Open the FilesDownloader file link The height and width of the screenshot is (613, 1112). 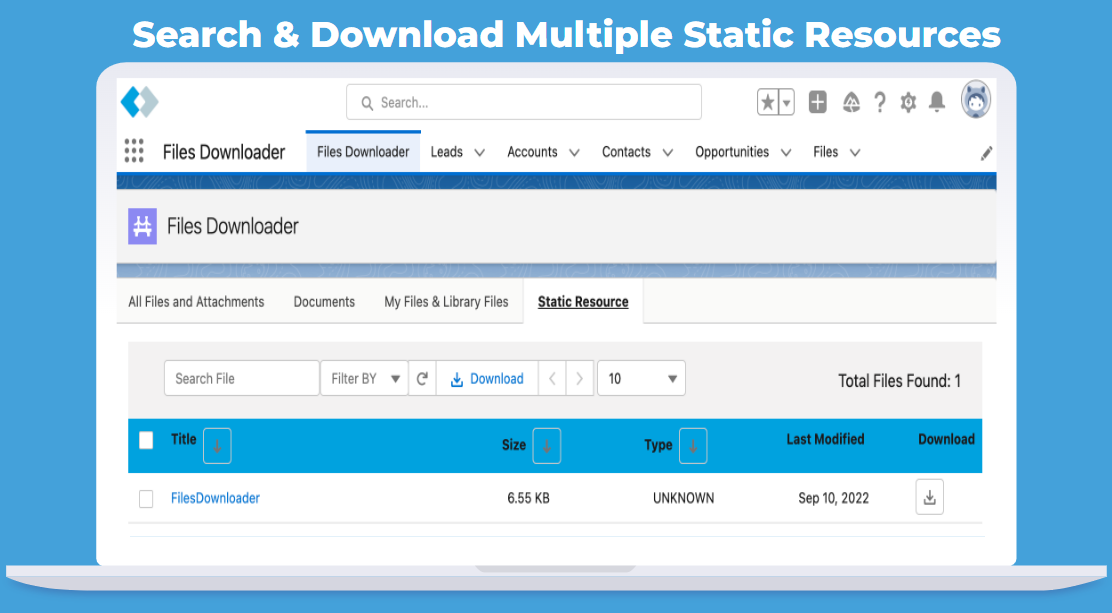click(x=215, y=498)
